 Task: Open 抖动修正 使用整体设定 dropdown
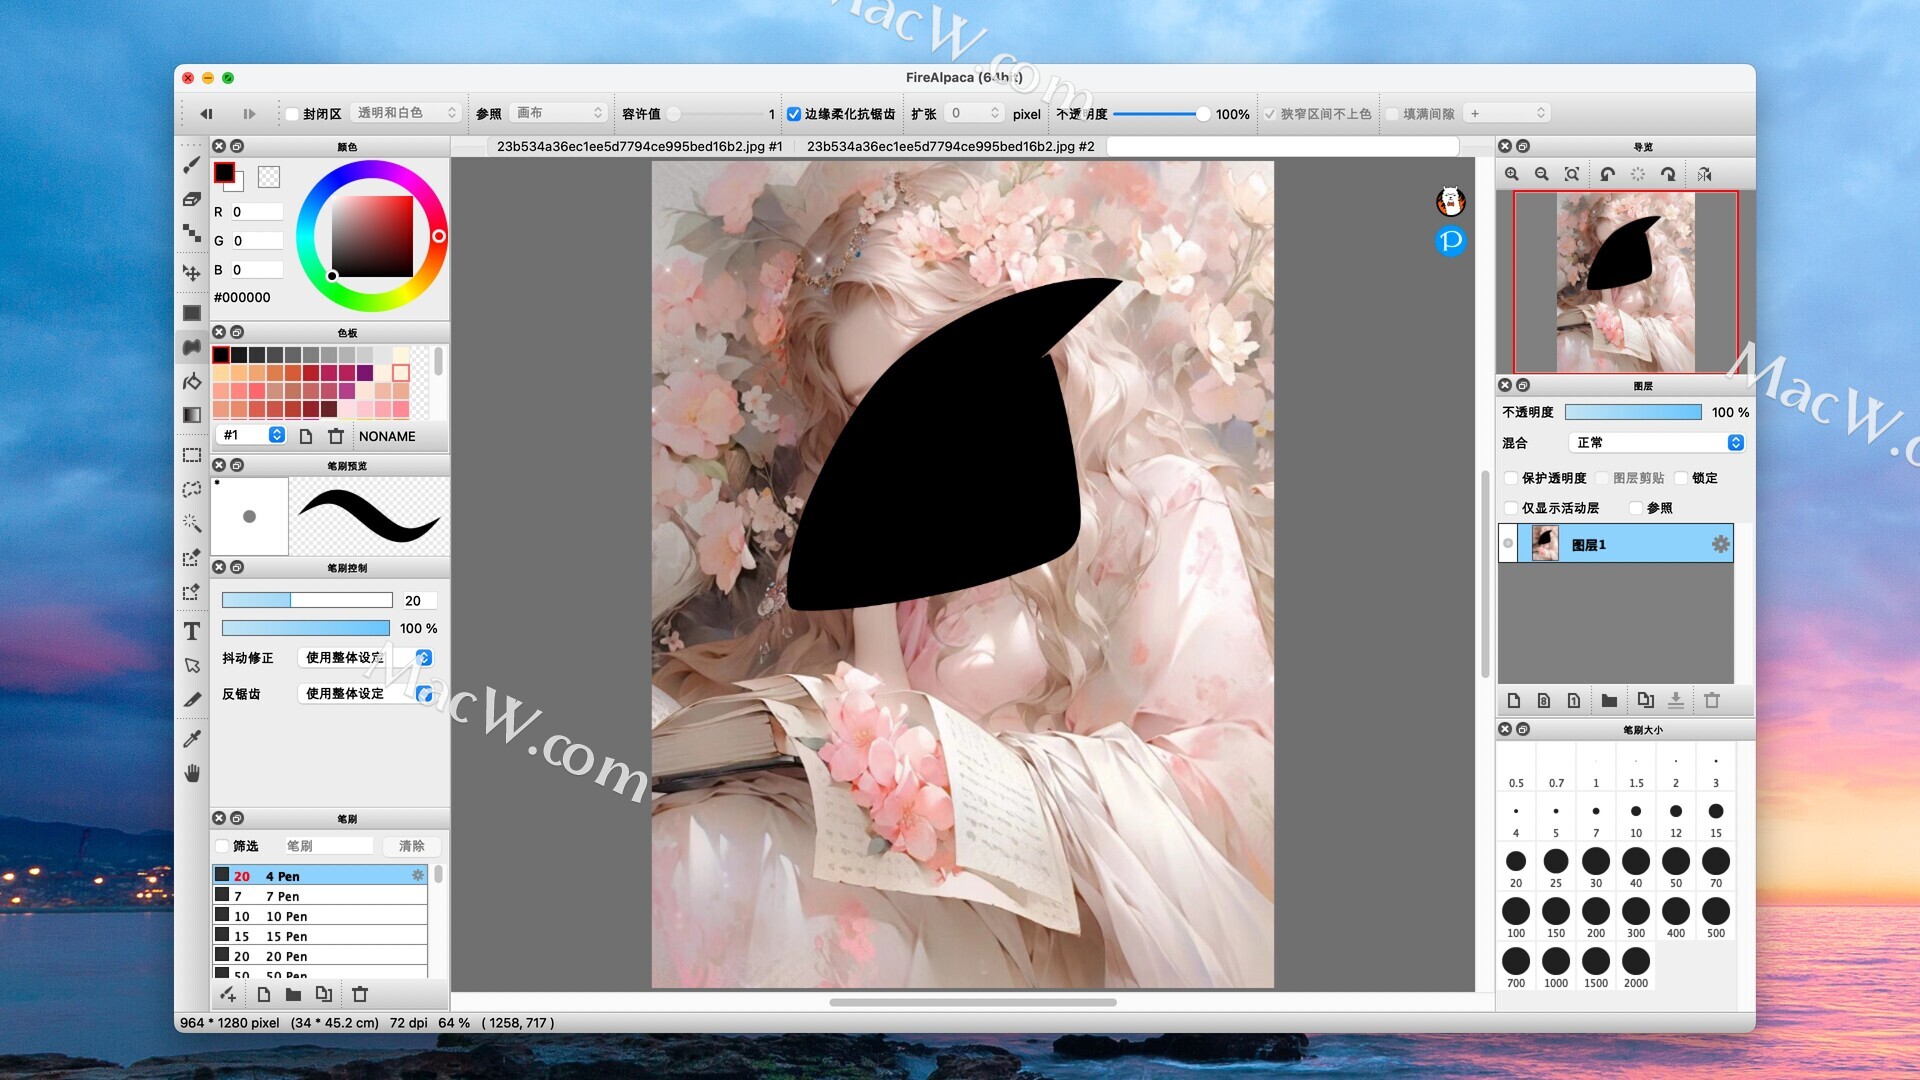pos(365,657)
